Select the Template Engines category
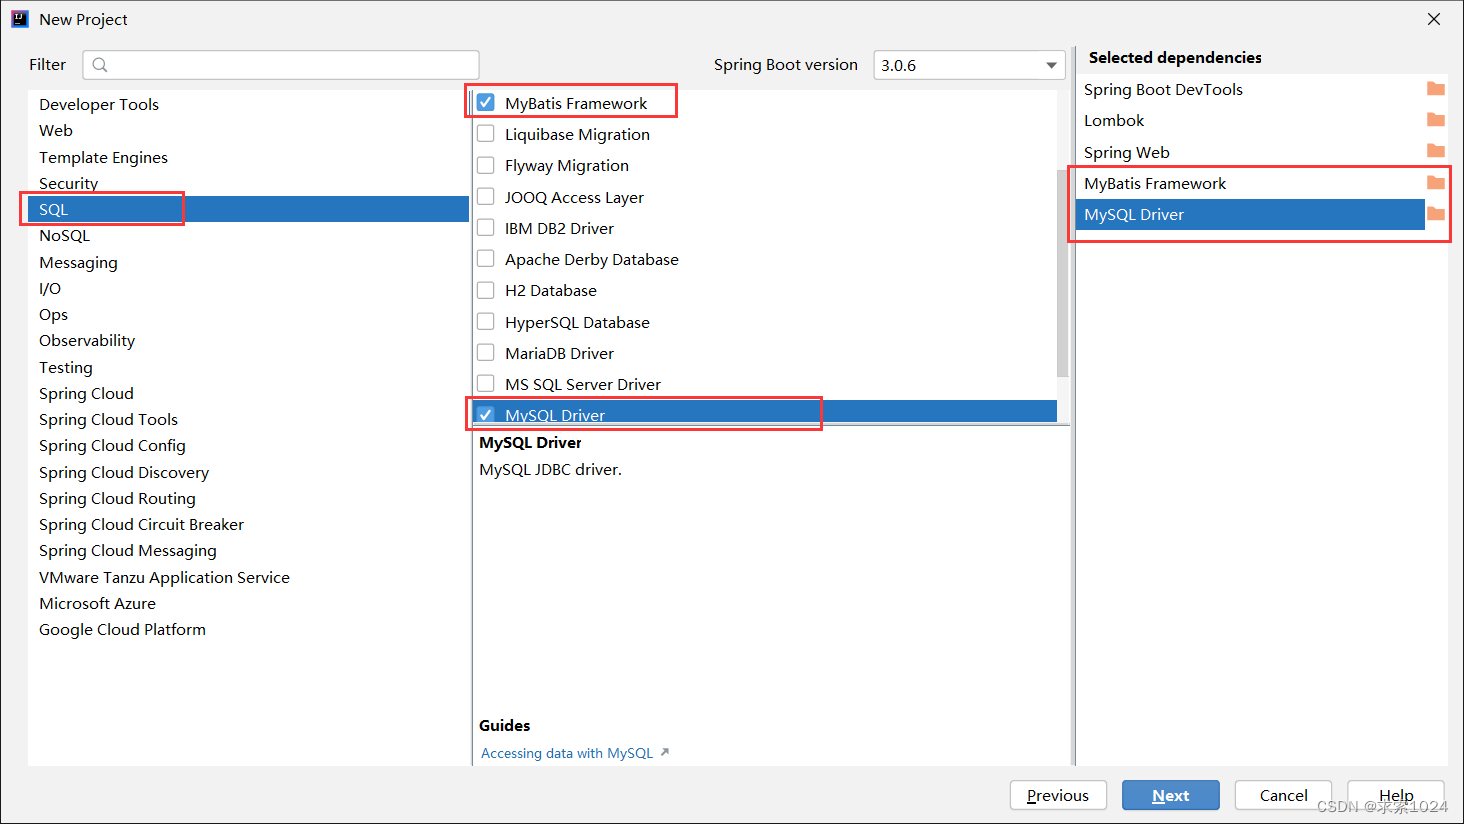Screen dimensions: 1464x824 [248, 157]
